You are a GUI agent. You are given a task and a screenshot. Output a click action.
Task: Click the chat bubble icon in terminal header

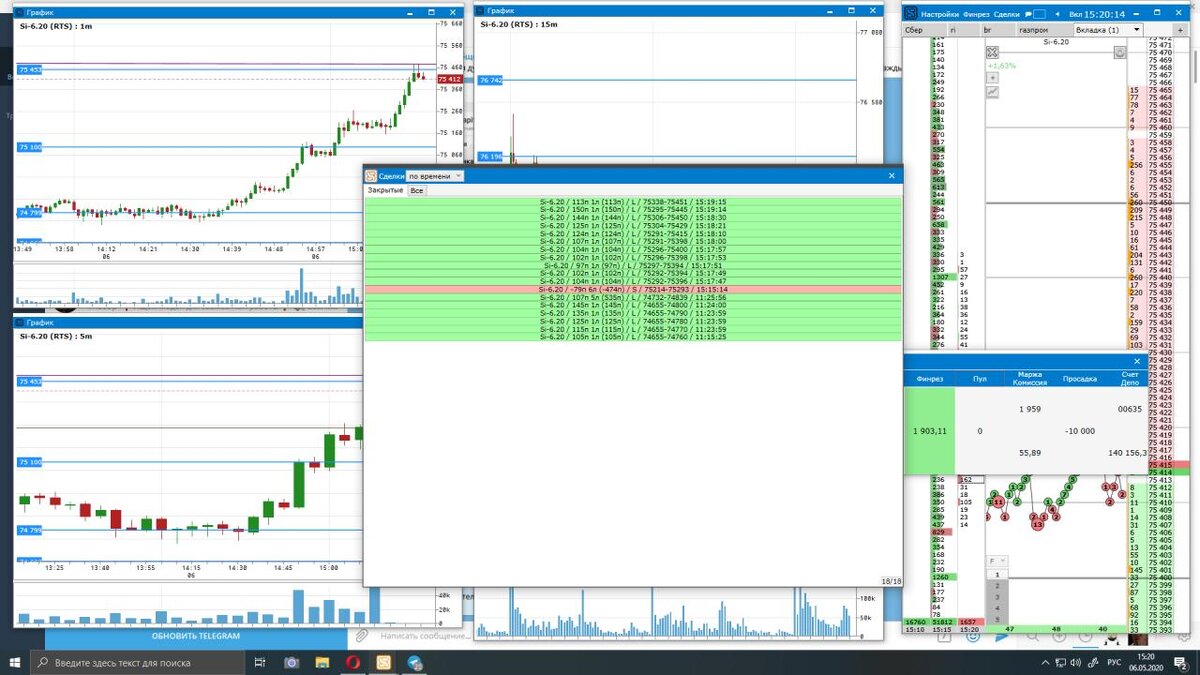[1027, 15]
